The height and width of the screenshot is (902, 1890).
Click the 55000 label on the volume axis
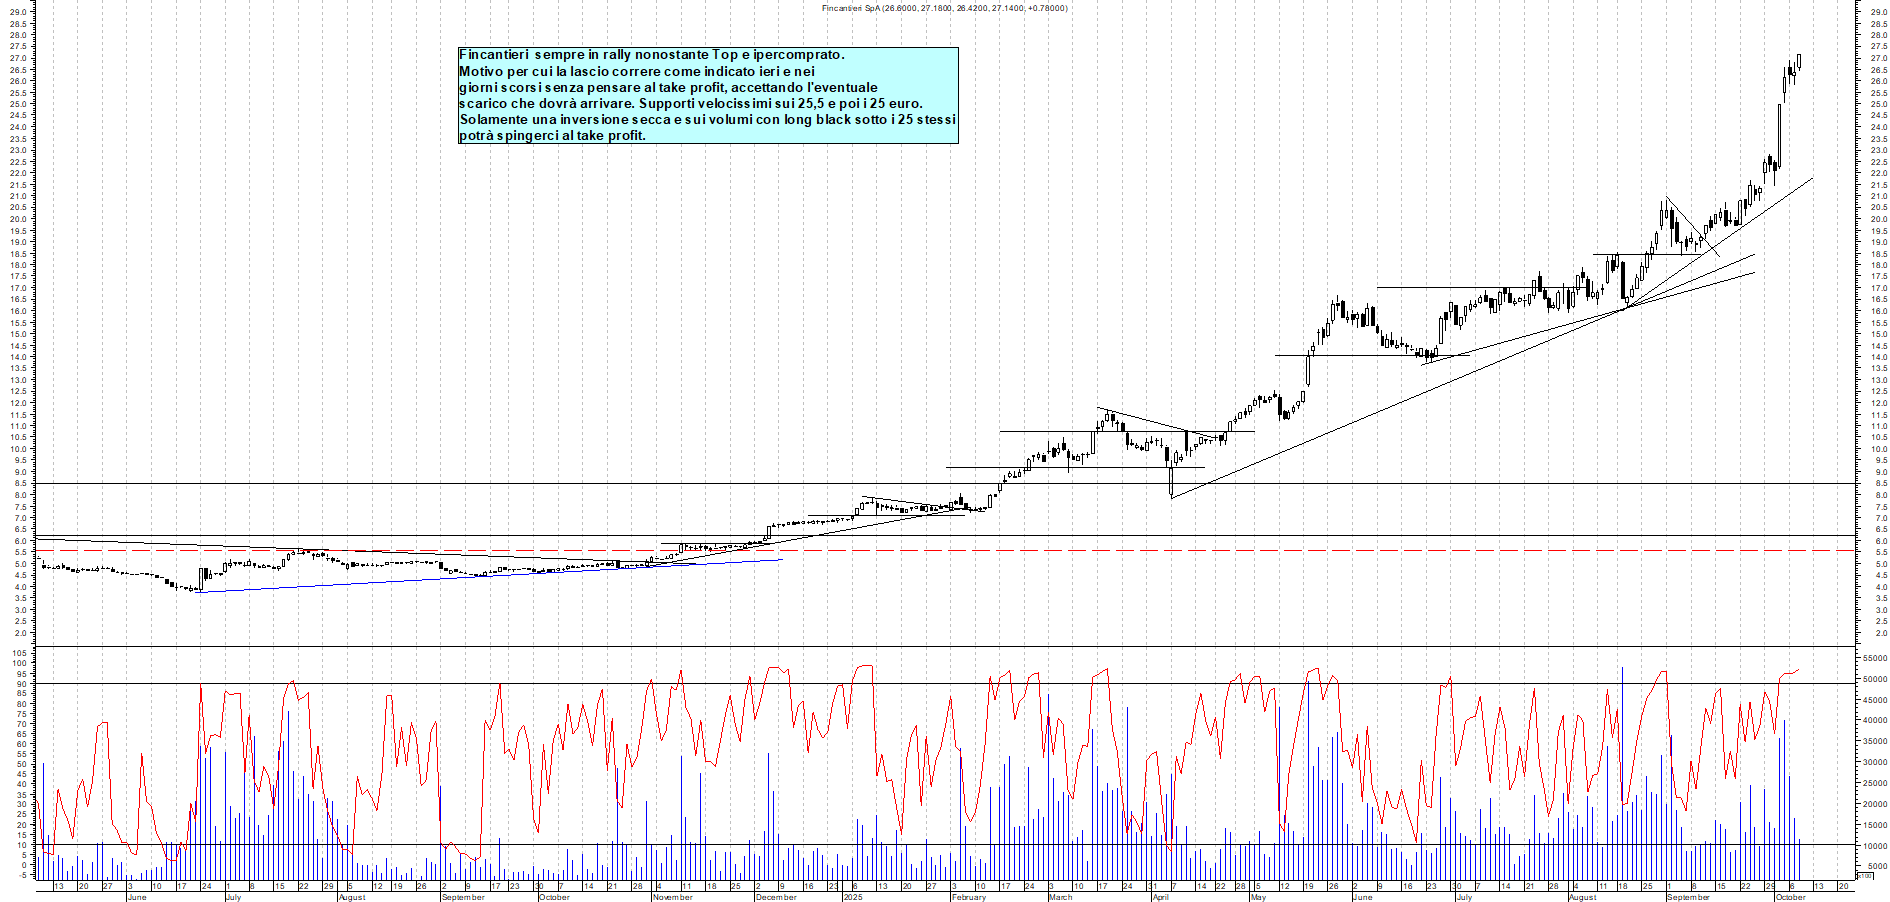(1874, 658)
